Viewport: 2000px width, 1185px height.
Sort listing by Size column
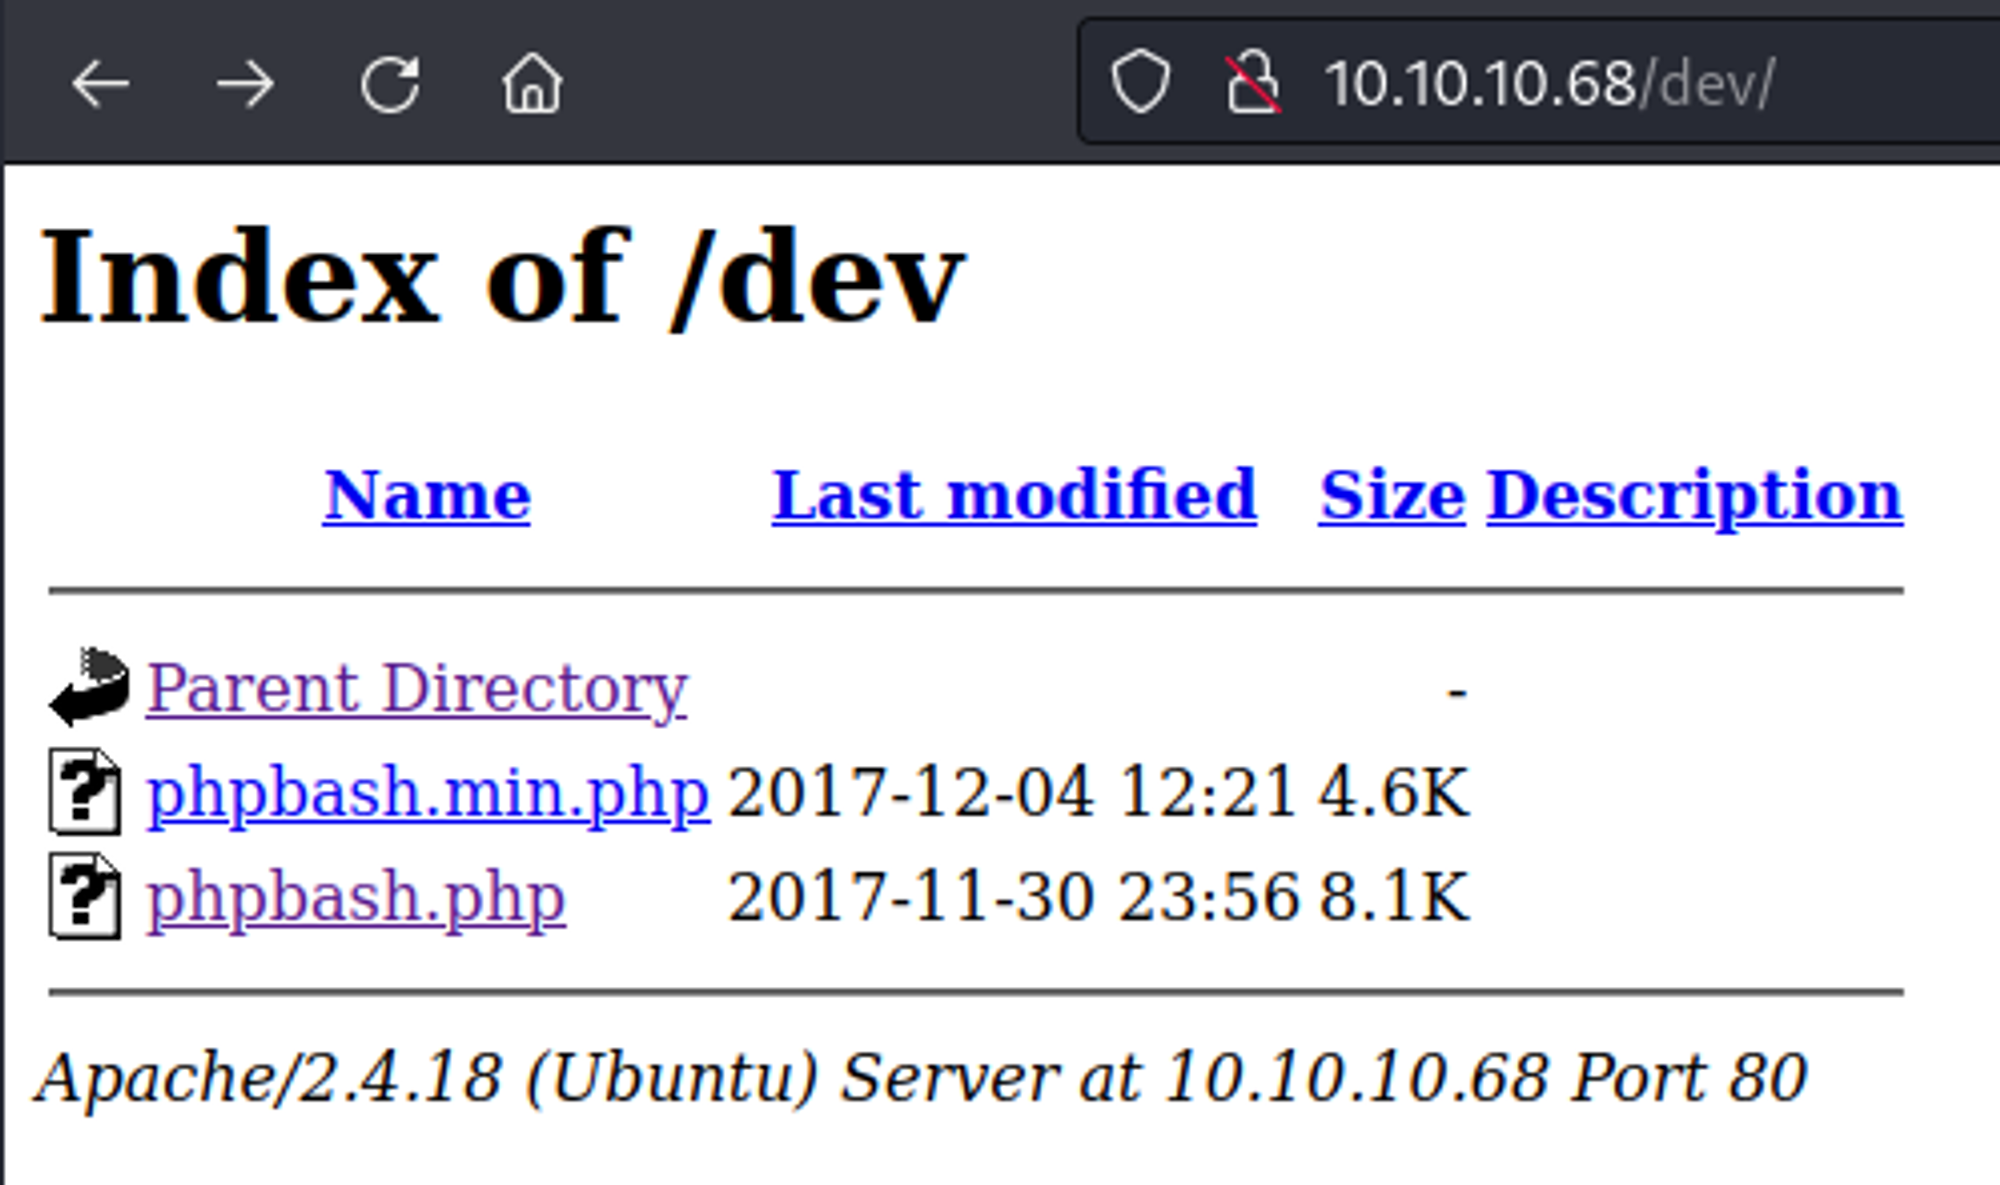click(x=1391, y=495)
